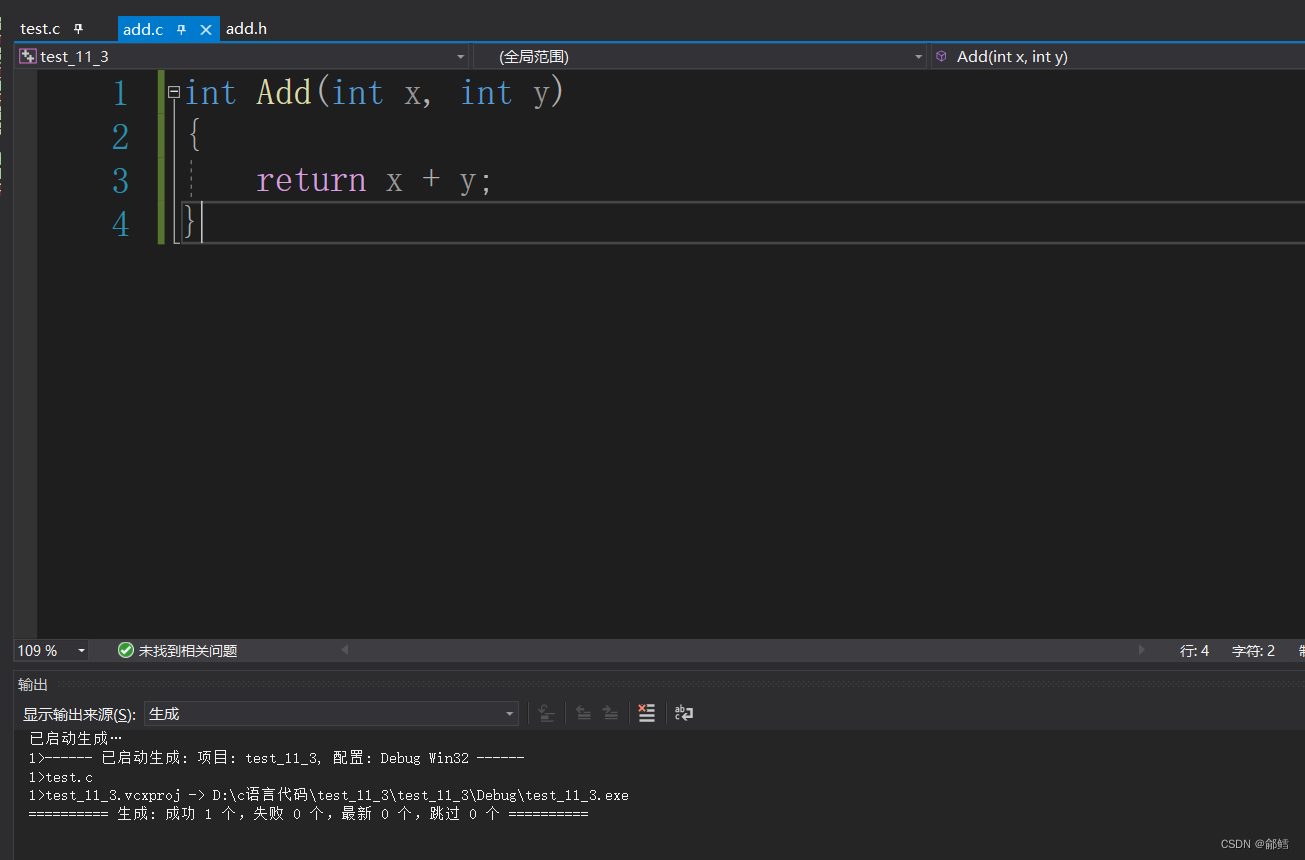1305x860 pixels.
Task: Toggle pin on the test.c tab
Action: click(79, 30)
